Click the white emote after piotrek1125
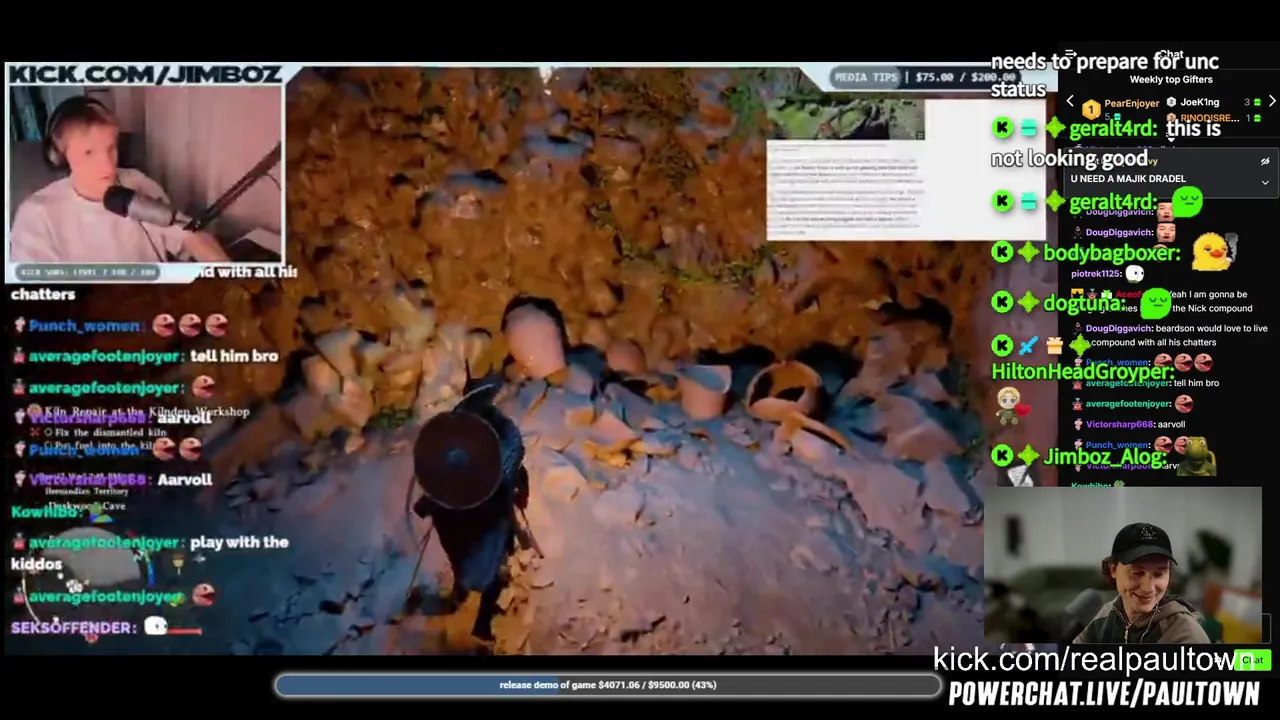1280x720 pixels. (x=1134, y=273)
